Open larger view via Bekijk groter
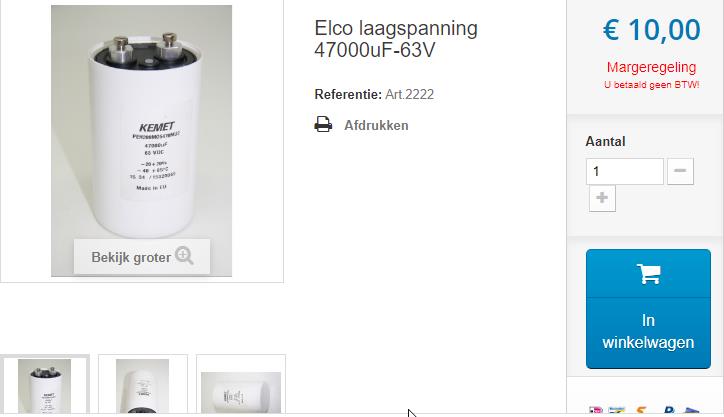724x417 pixels. click(x=142, y=257)
